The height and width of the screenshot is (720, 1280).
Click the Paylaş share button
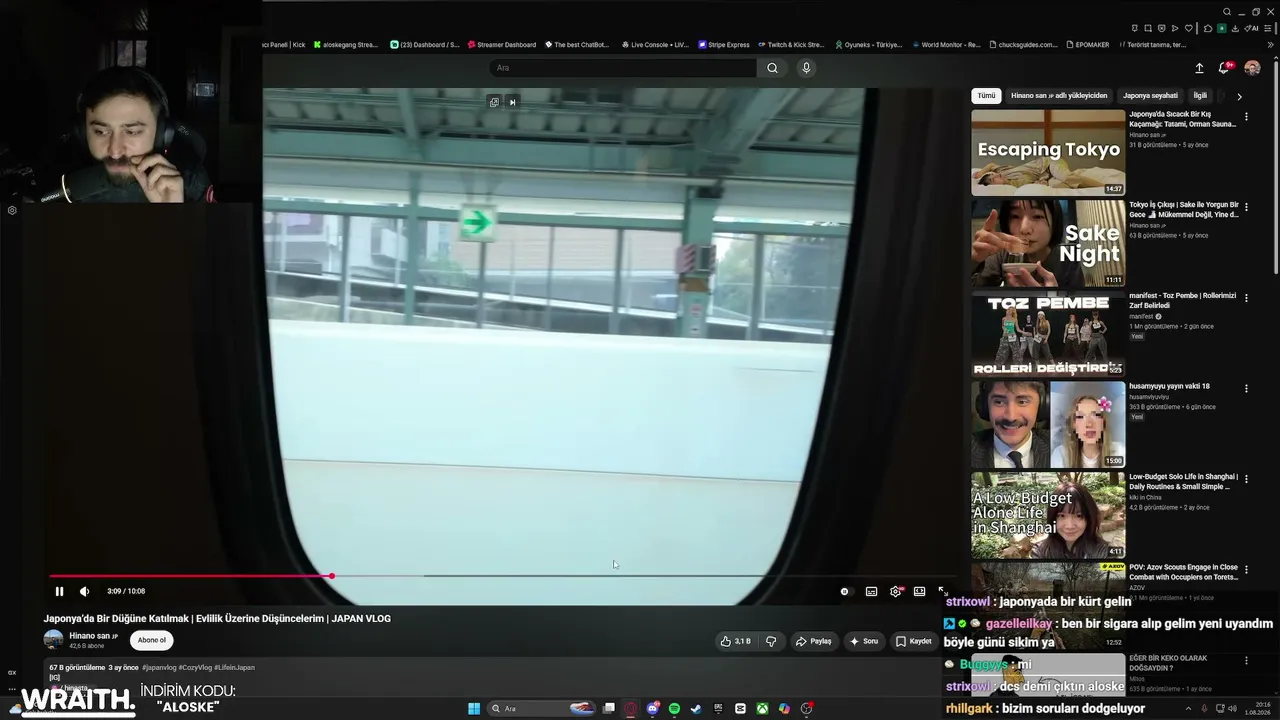[x=813, y=641]
